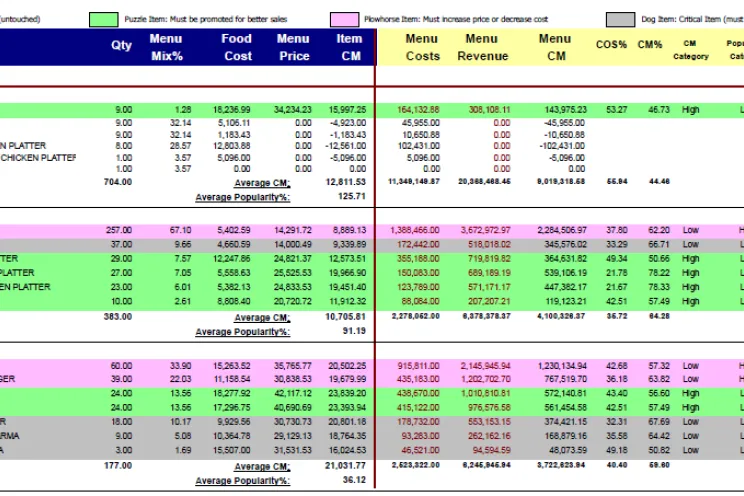Image resolution: width=744 pixels, height=496 pixels.
Task: Select the total quantity cell 383.00
Action: point(118,317)
